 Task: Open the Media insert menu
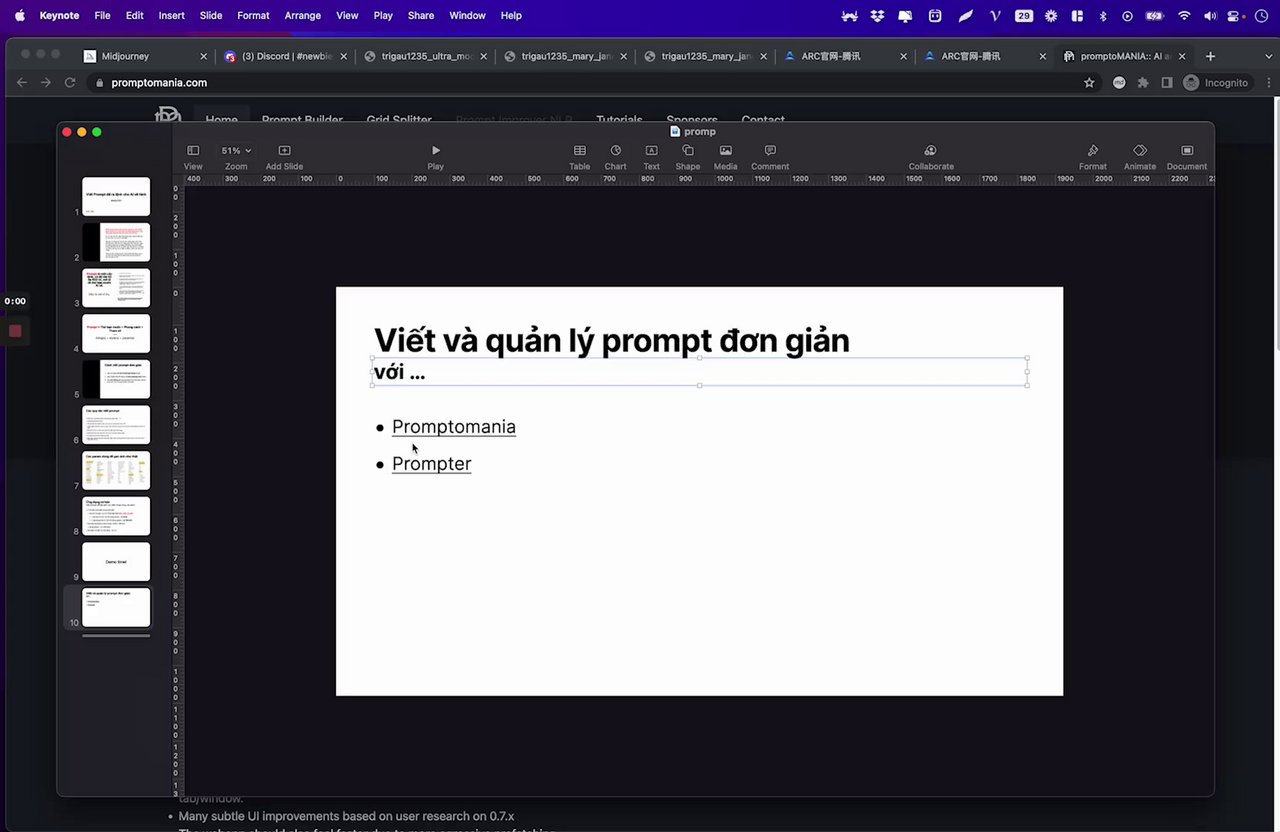[x=726, y=157]
